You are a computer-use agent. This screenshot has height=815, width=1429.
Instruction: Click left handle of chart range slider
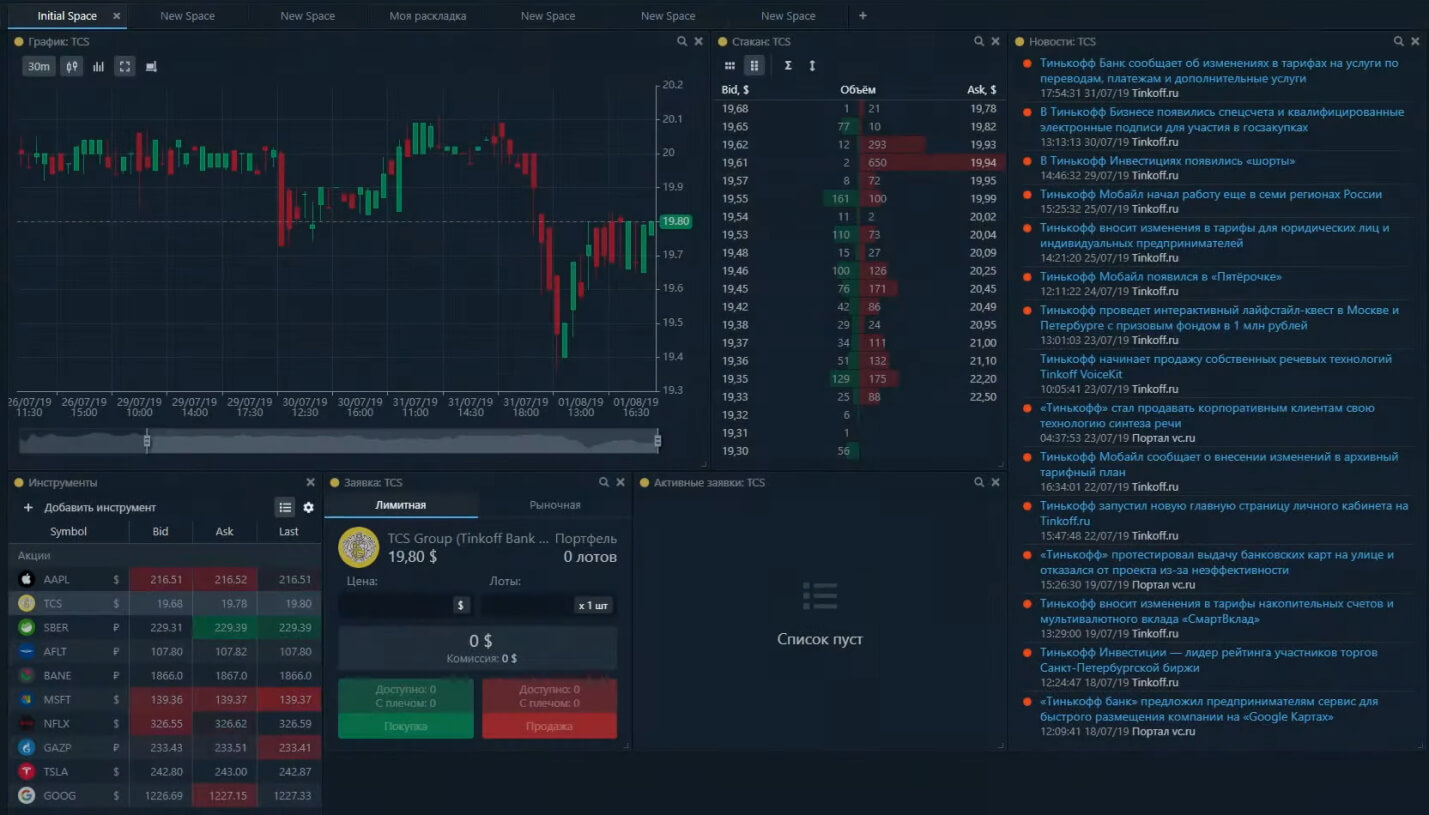[147, 441]
